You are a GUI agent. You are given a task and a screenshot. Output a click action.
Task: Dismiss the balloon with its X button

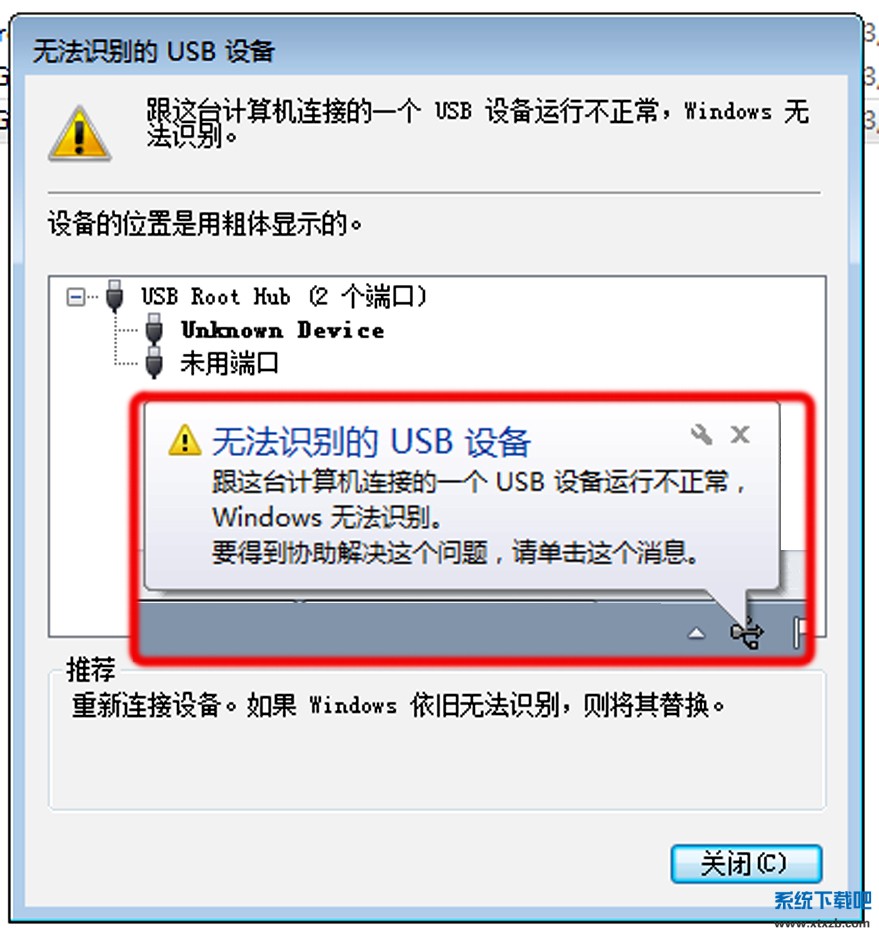click(740, 434)
